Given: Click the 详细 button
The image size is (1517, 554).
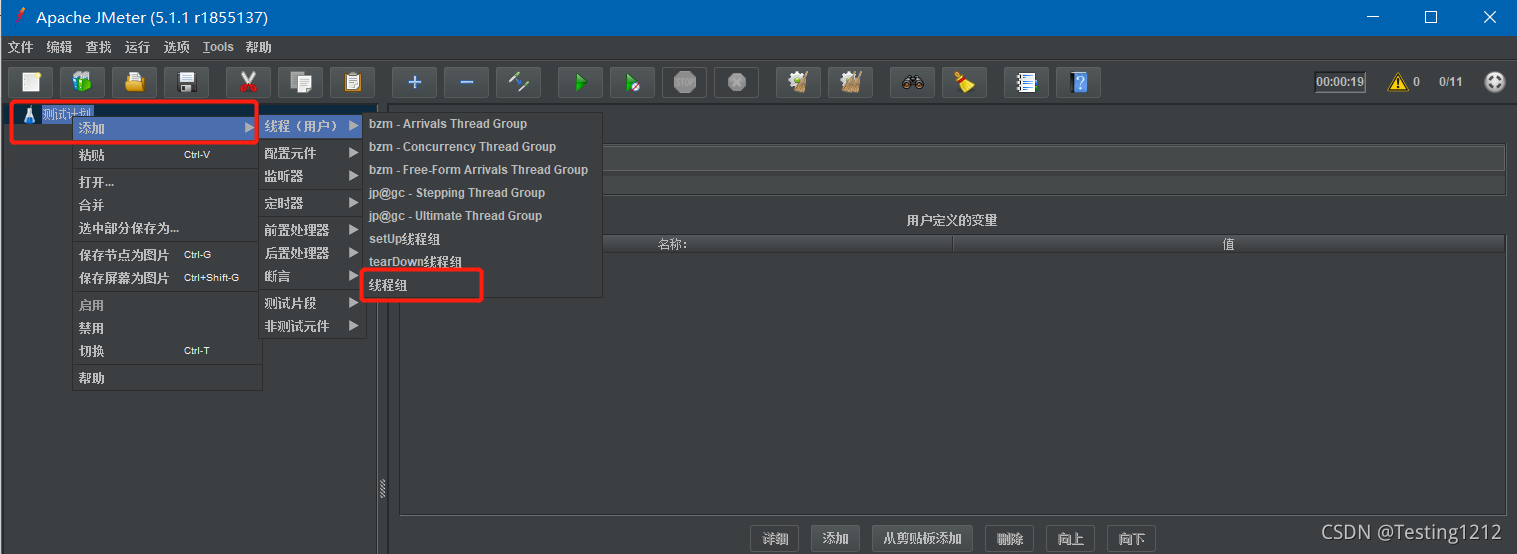Looking at the screenshot, I should click(775, 539).
